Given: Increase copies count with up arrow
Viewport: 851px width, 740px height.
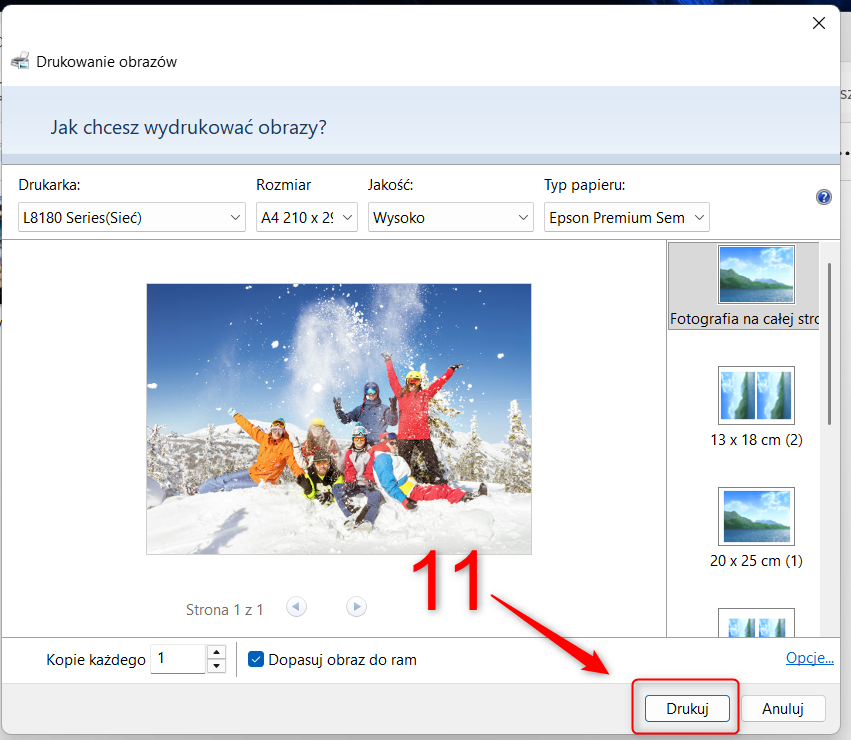Looking at the screenshot, I should (x=216, y=652).
